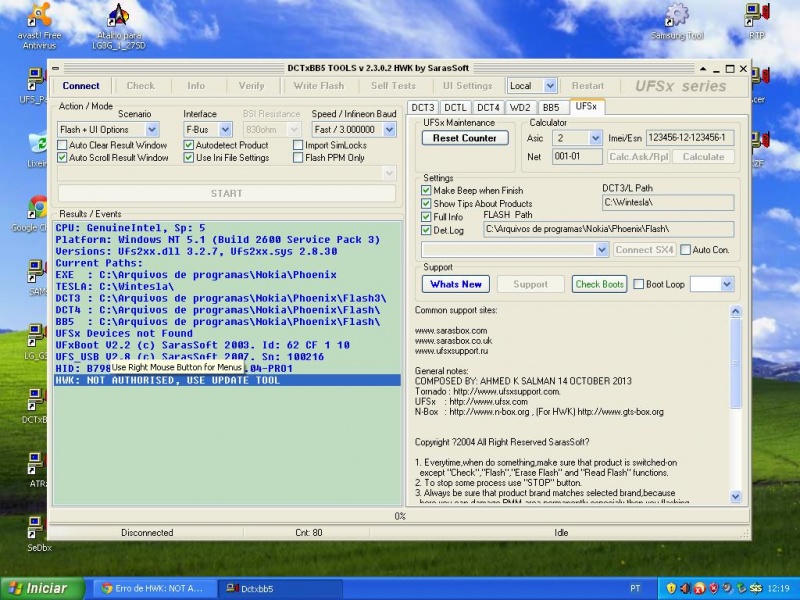
Task: Toggle Make Beep when Finish
Action: pos(426,190)
